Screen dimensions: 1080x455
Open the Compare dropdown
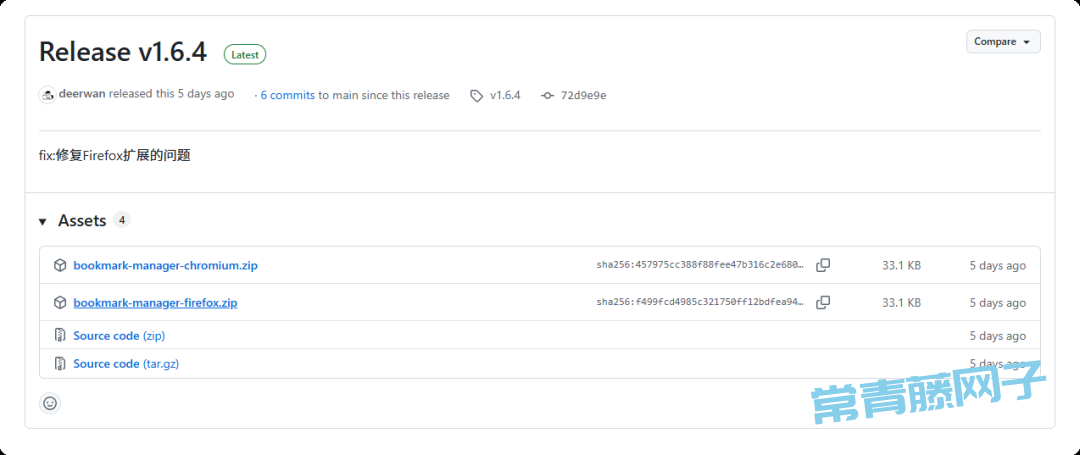(1003, 42)
